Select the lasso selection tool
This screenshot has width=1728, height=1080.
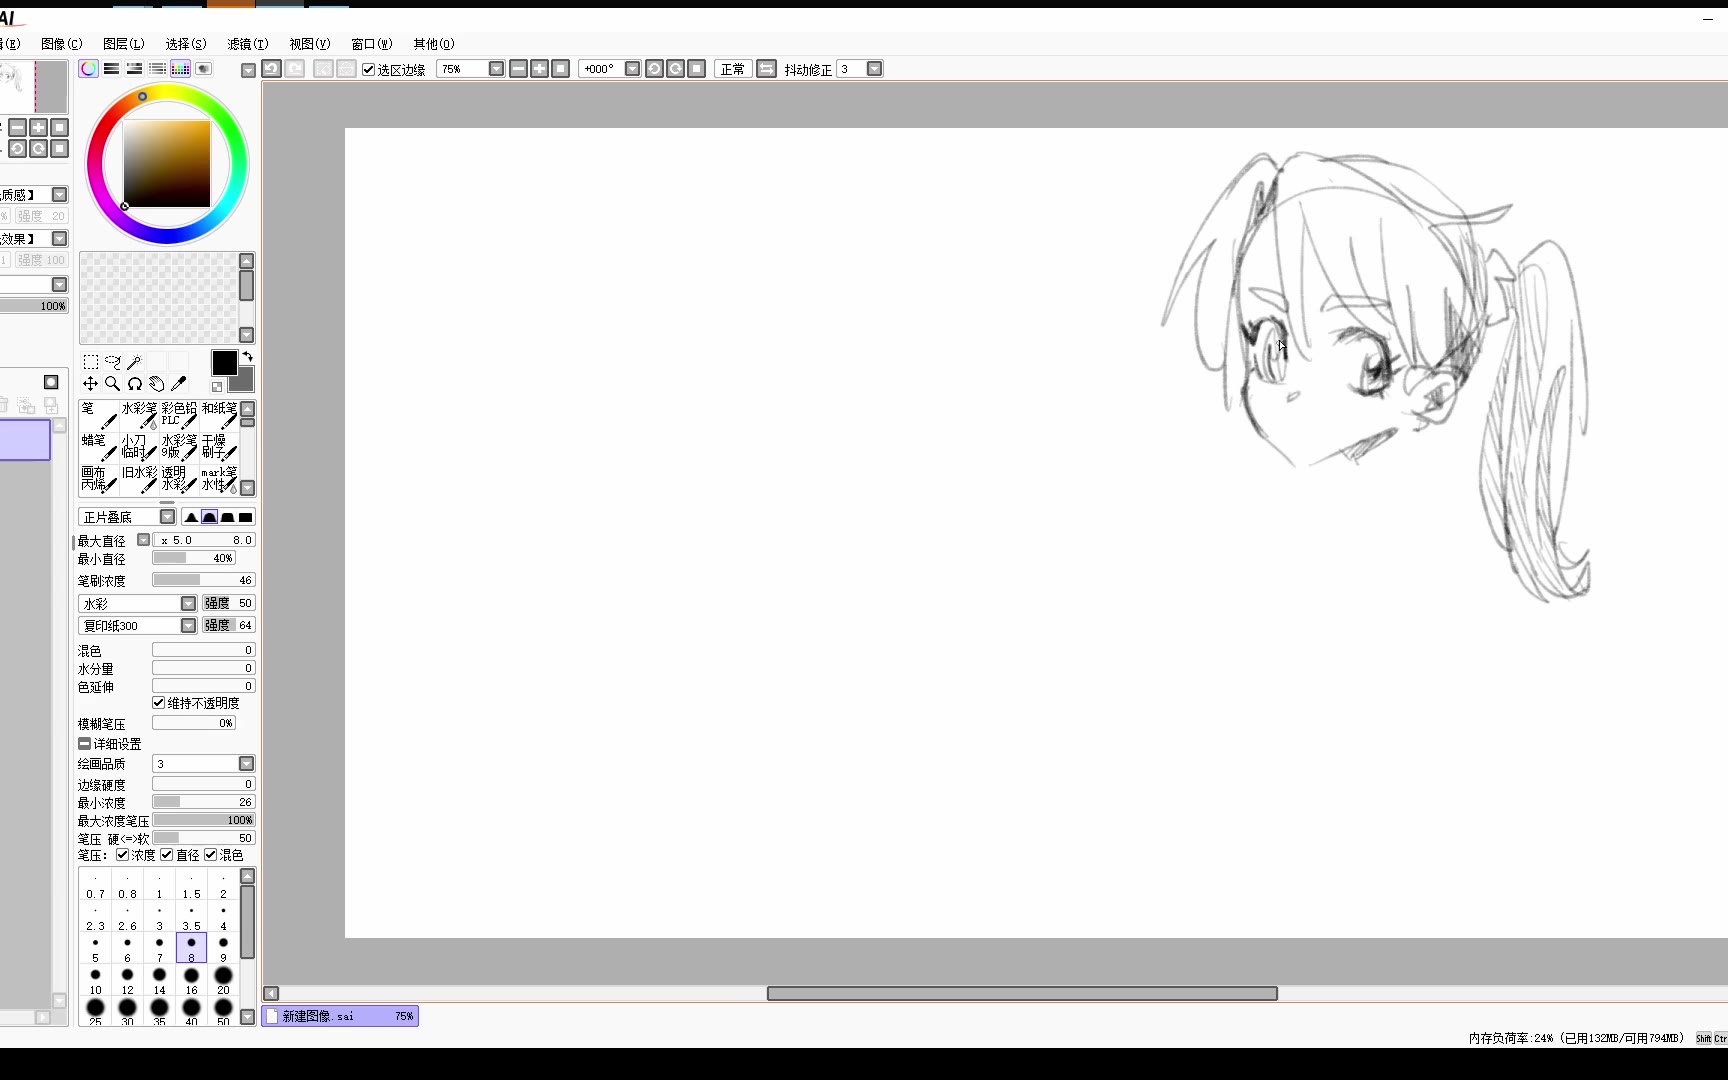pos(113,362)
